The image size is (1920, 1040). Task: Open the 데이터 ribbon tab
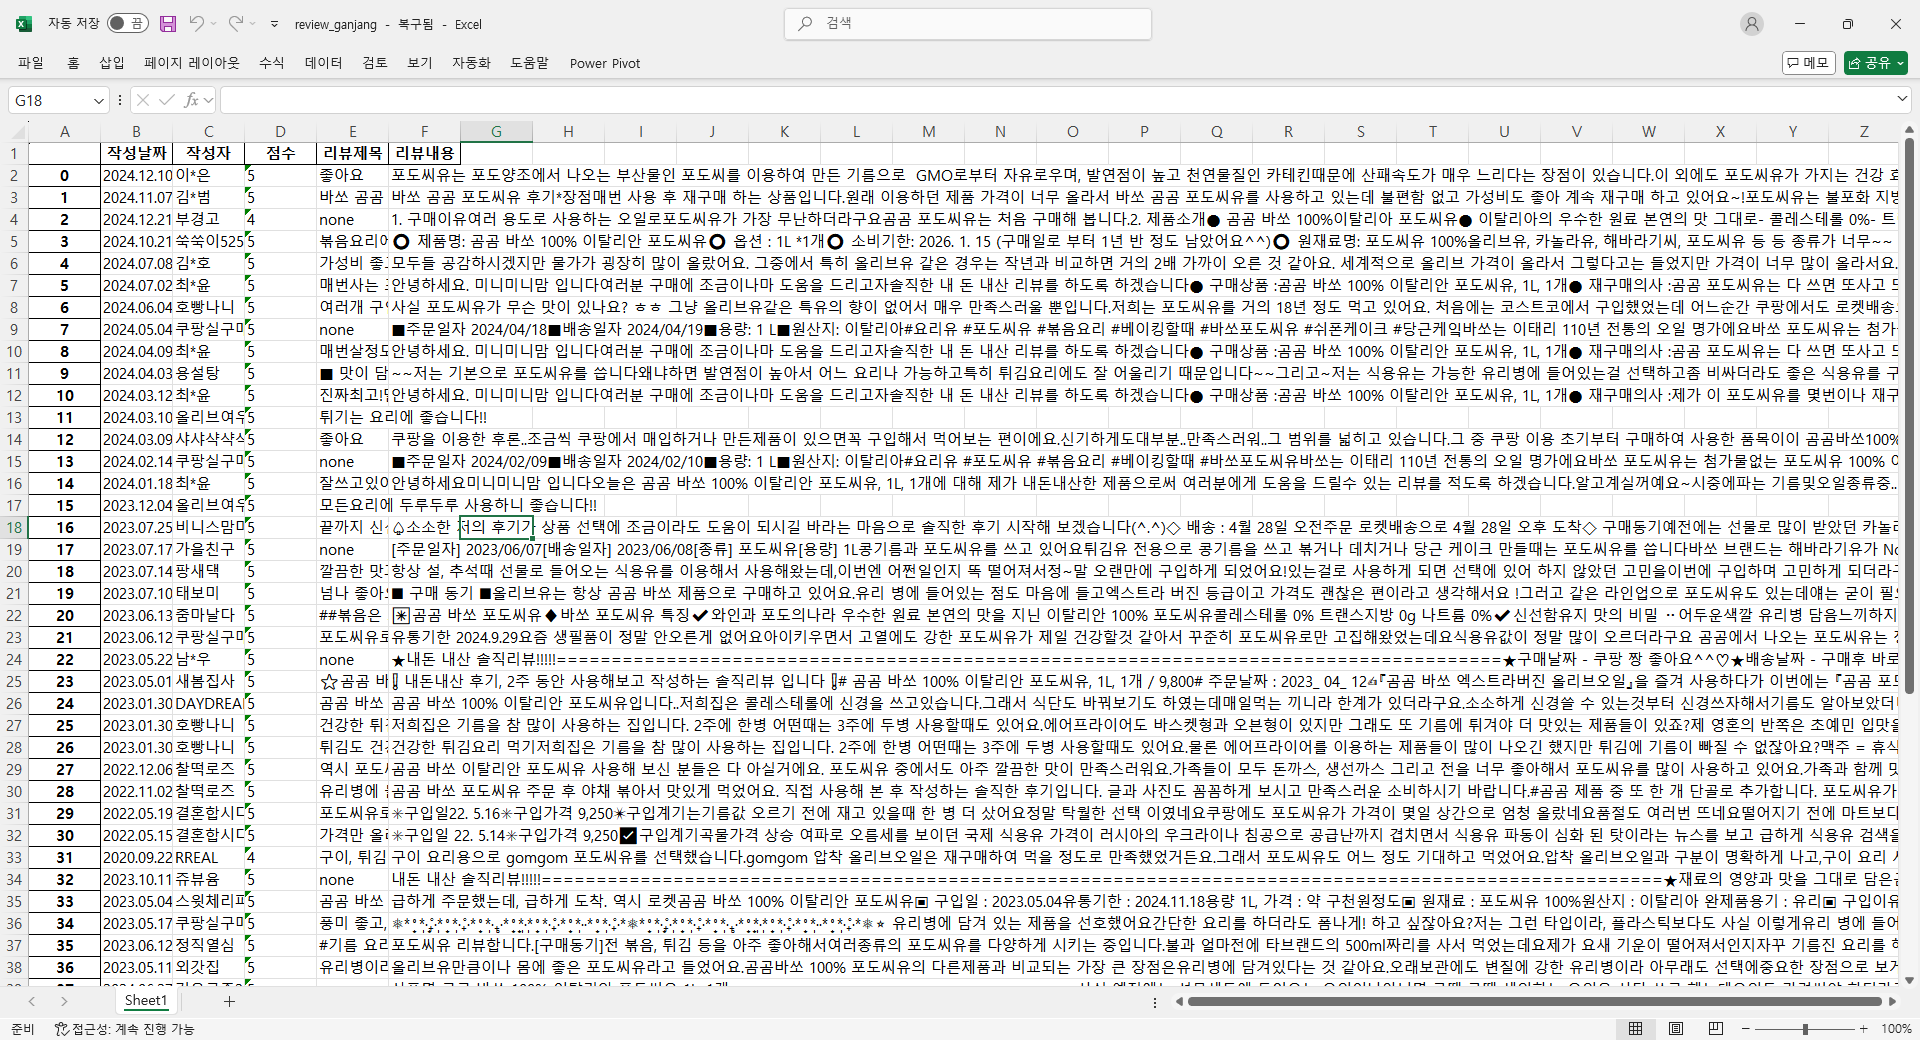pyautogui.click(x=323, y=63)
